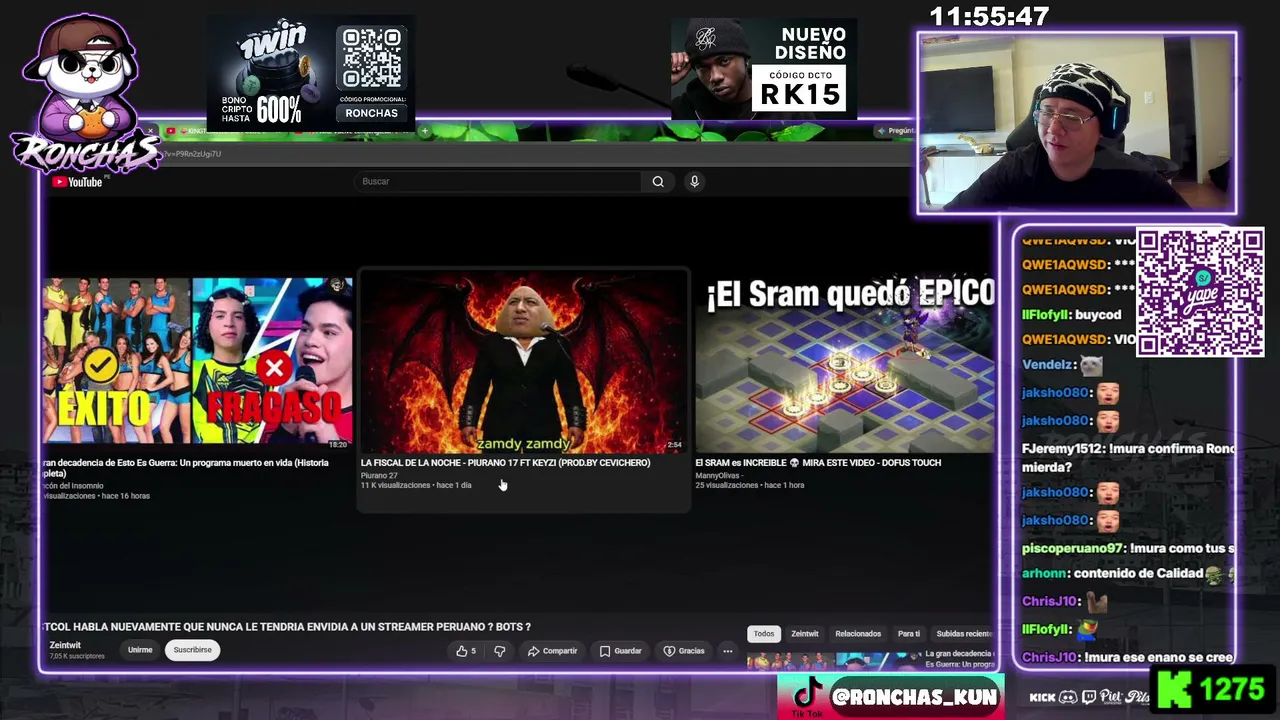Click the 18:20 duration badge

pyautogui.click(x=338, y=445)
